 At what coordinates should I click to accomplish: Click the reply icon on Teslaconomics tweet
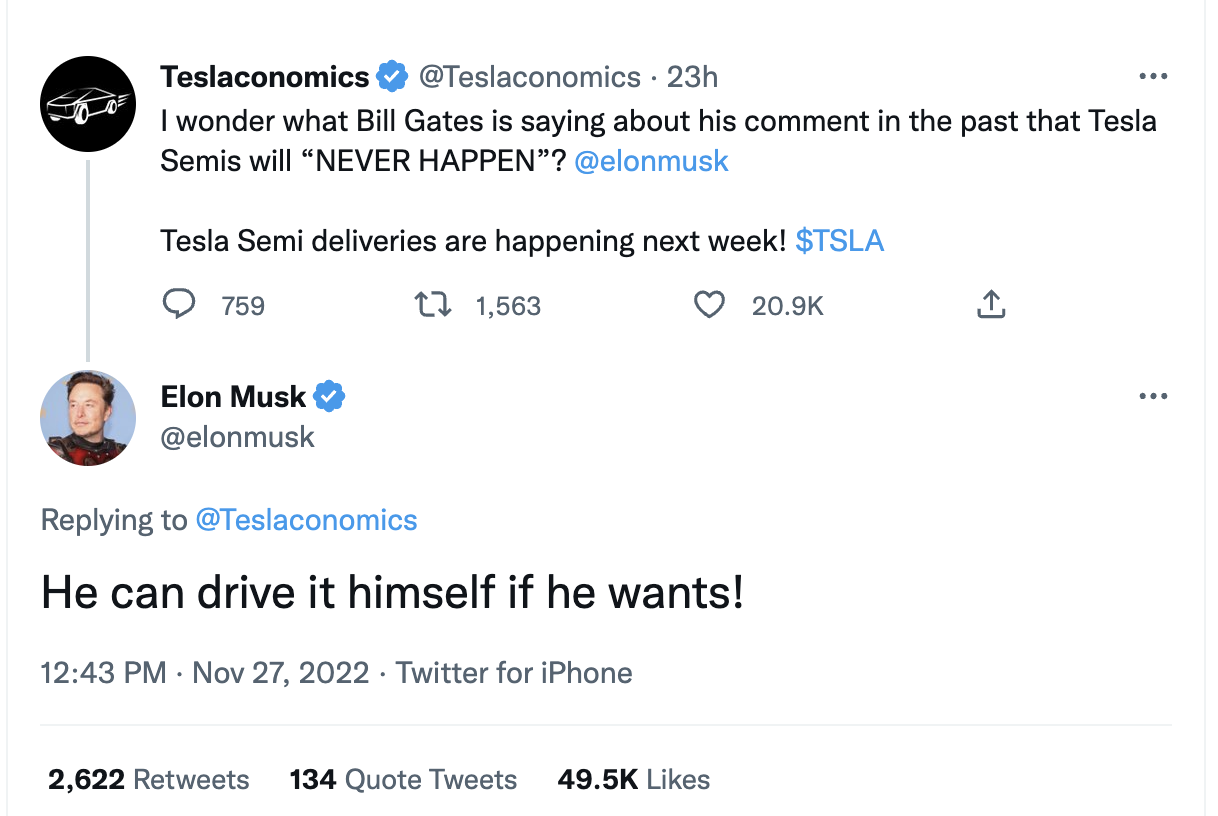178,305
